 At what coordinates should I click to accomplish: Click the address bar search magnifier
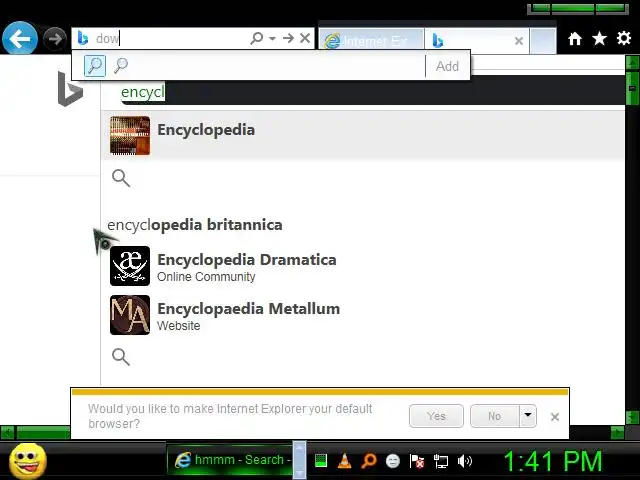click(x=257, y=38)
